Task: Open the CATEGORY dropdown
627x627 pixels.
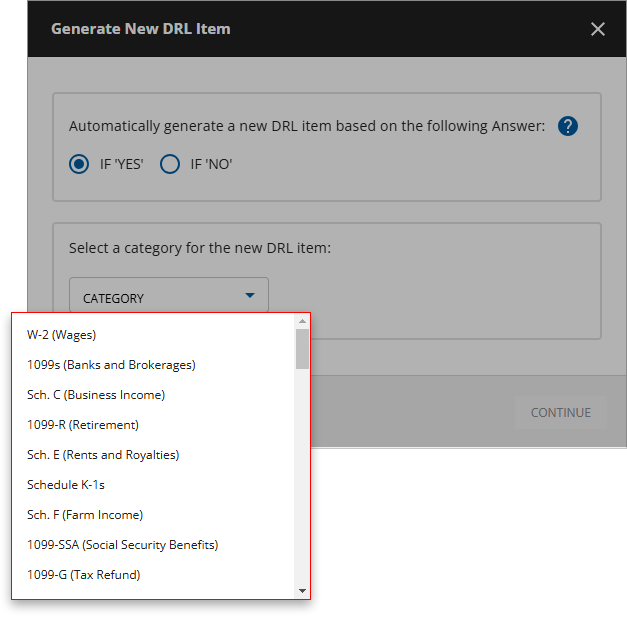Action: click(x=168, y=297)
